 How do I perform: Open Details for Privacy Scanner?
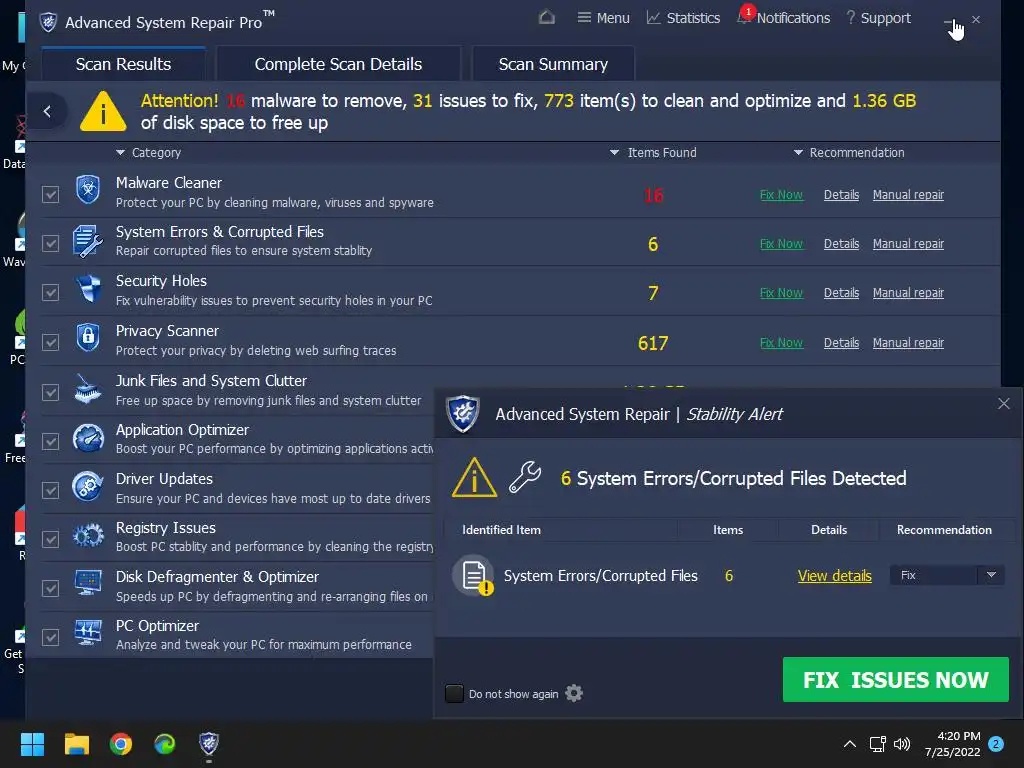point(841,343)
